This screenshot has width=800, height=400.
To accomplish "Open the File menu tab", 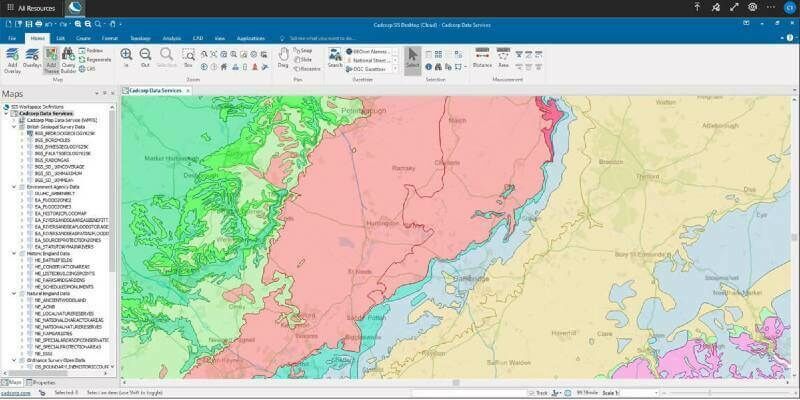I will (12, 38).
